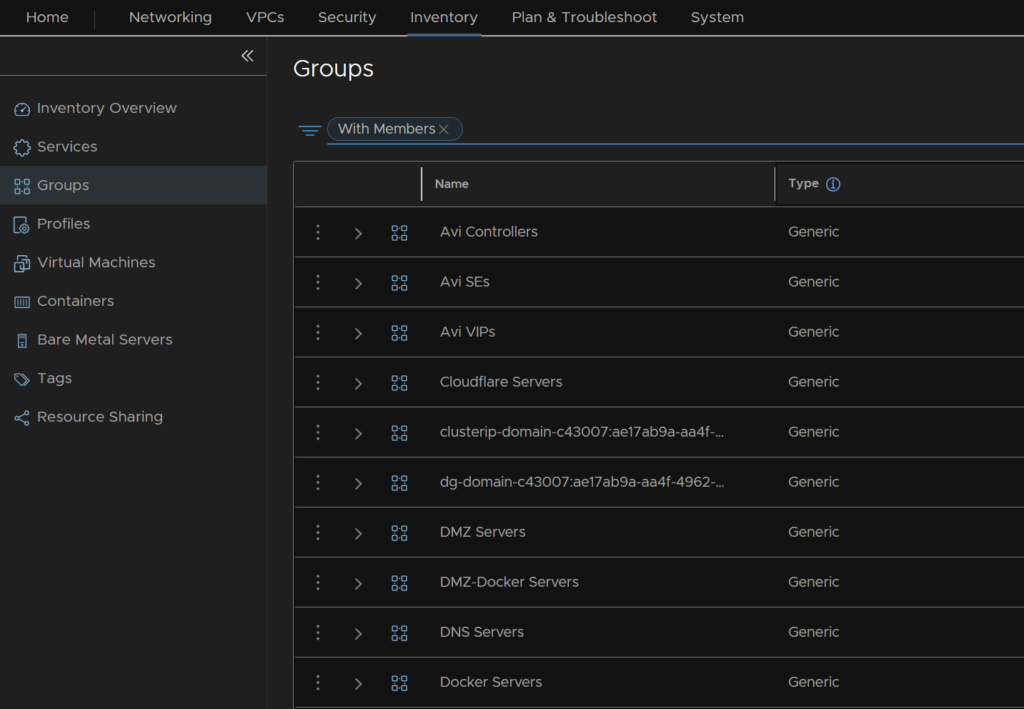Navigate to Tags in the sidebar
The image size is (1024, 709).
[54, 378]
